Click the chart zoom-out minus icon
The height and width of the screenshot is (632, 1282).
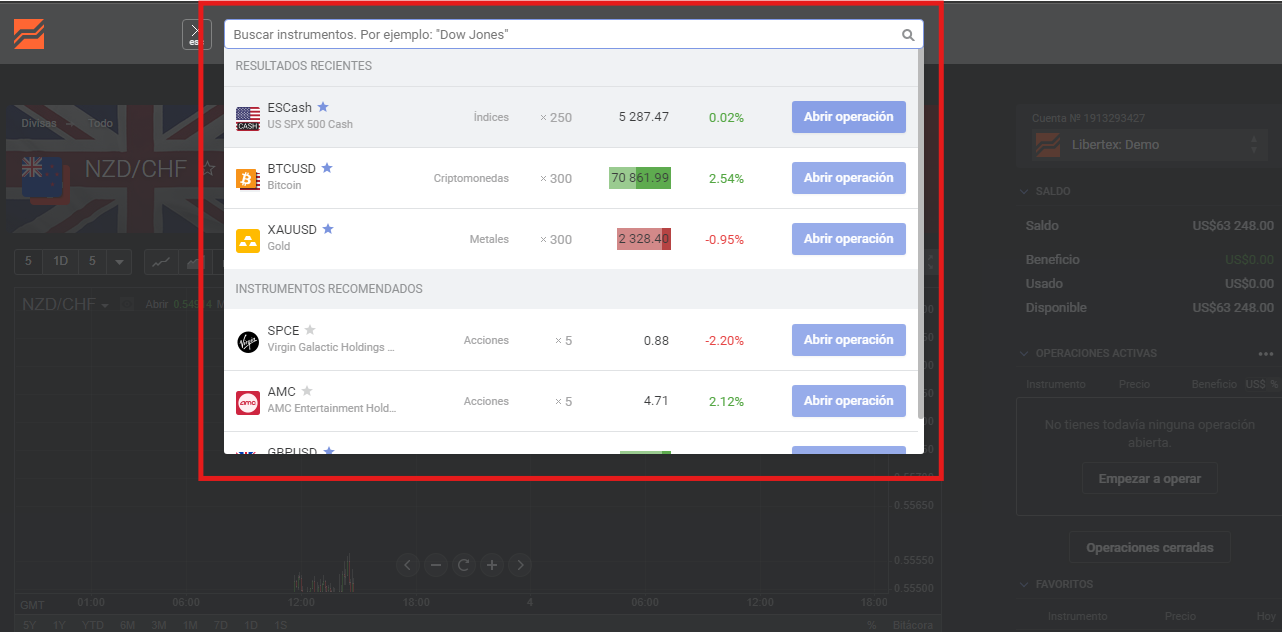coord(435,565)
